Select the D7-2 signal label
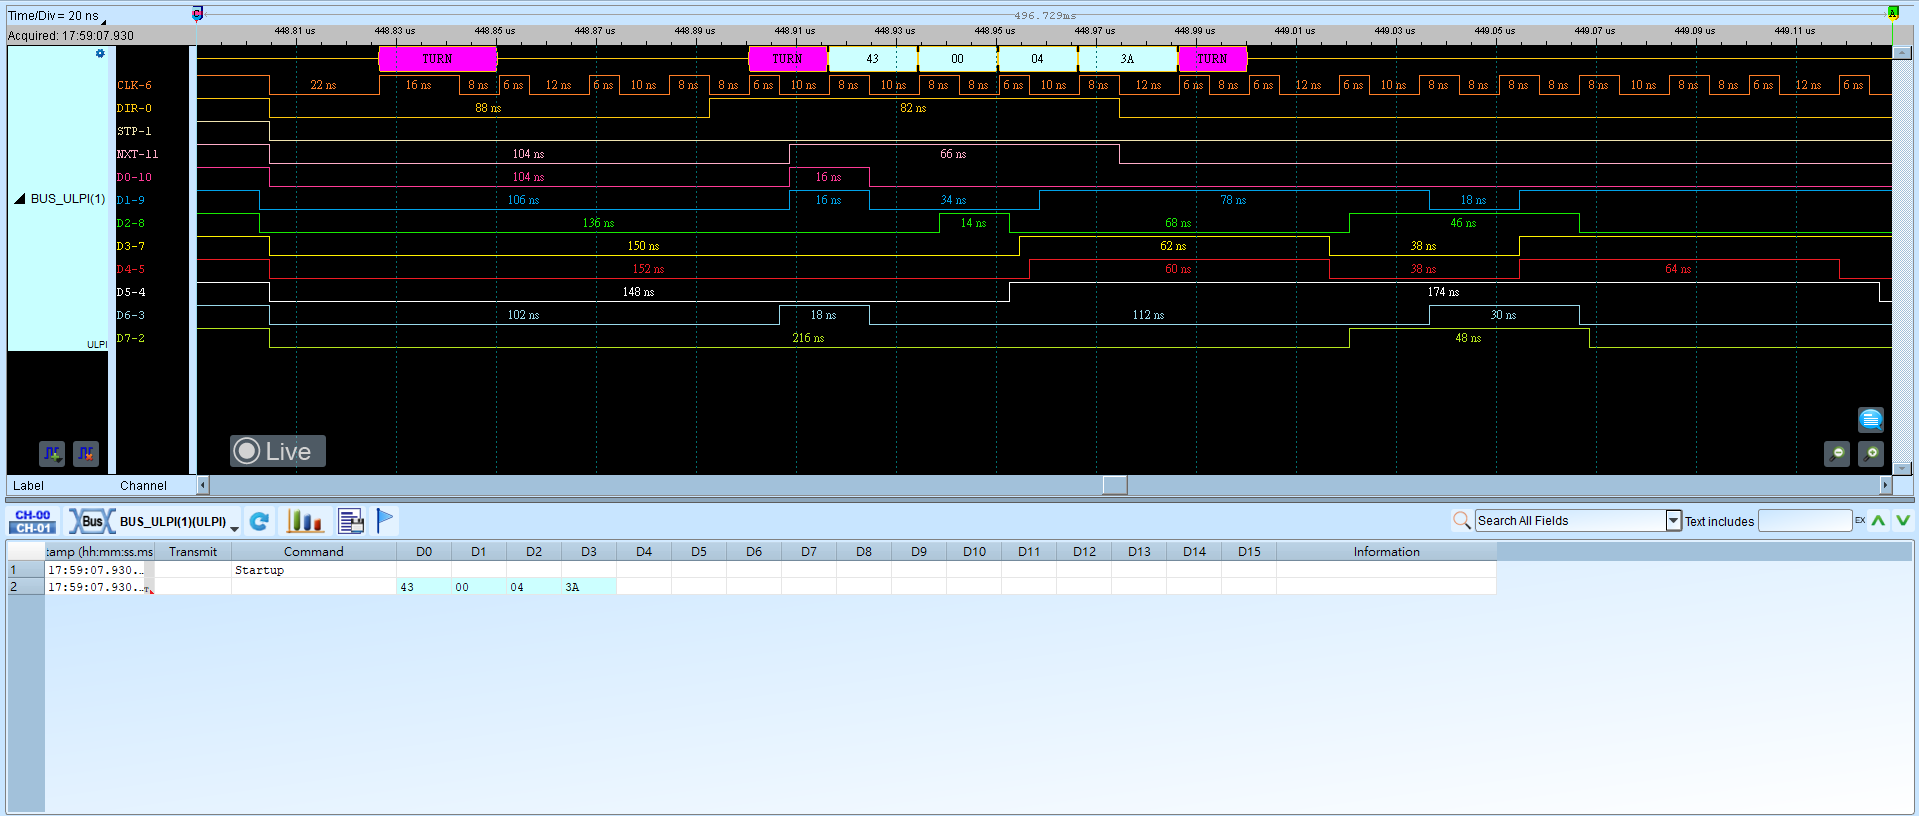The image size is (1919, 816). click(130, 338)
